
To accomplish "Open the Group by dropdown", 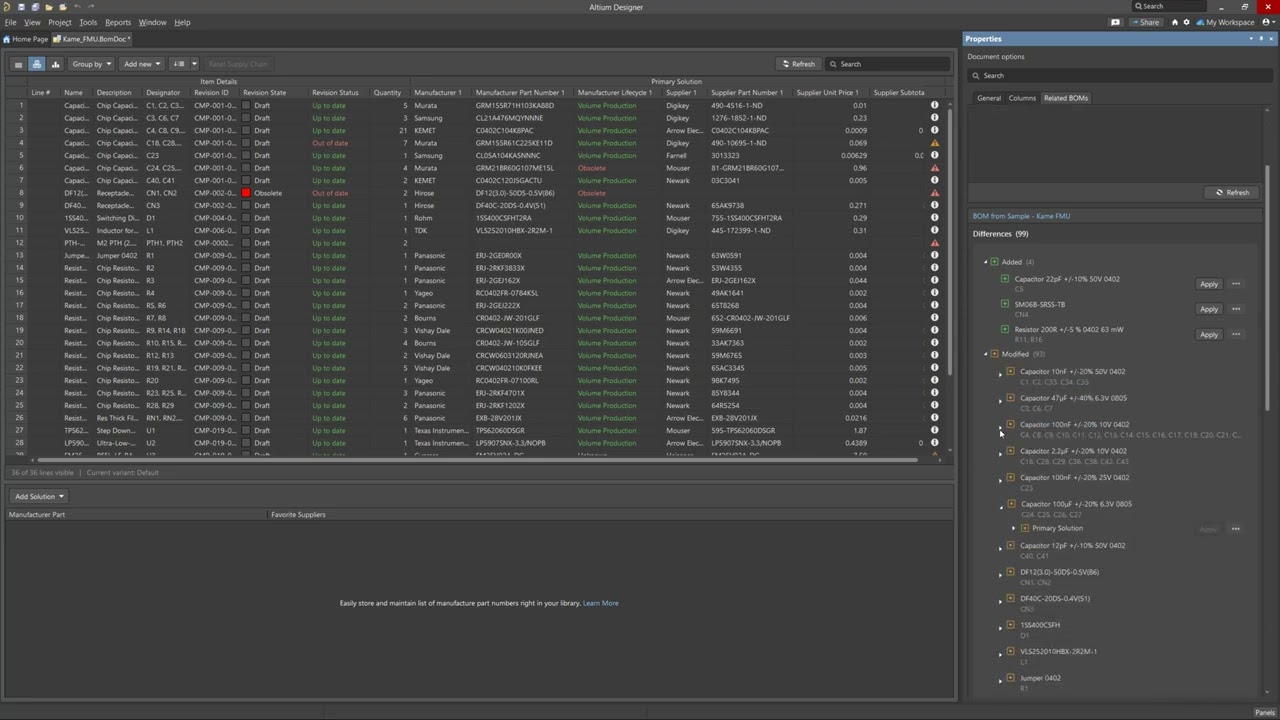I will [90, 64].
